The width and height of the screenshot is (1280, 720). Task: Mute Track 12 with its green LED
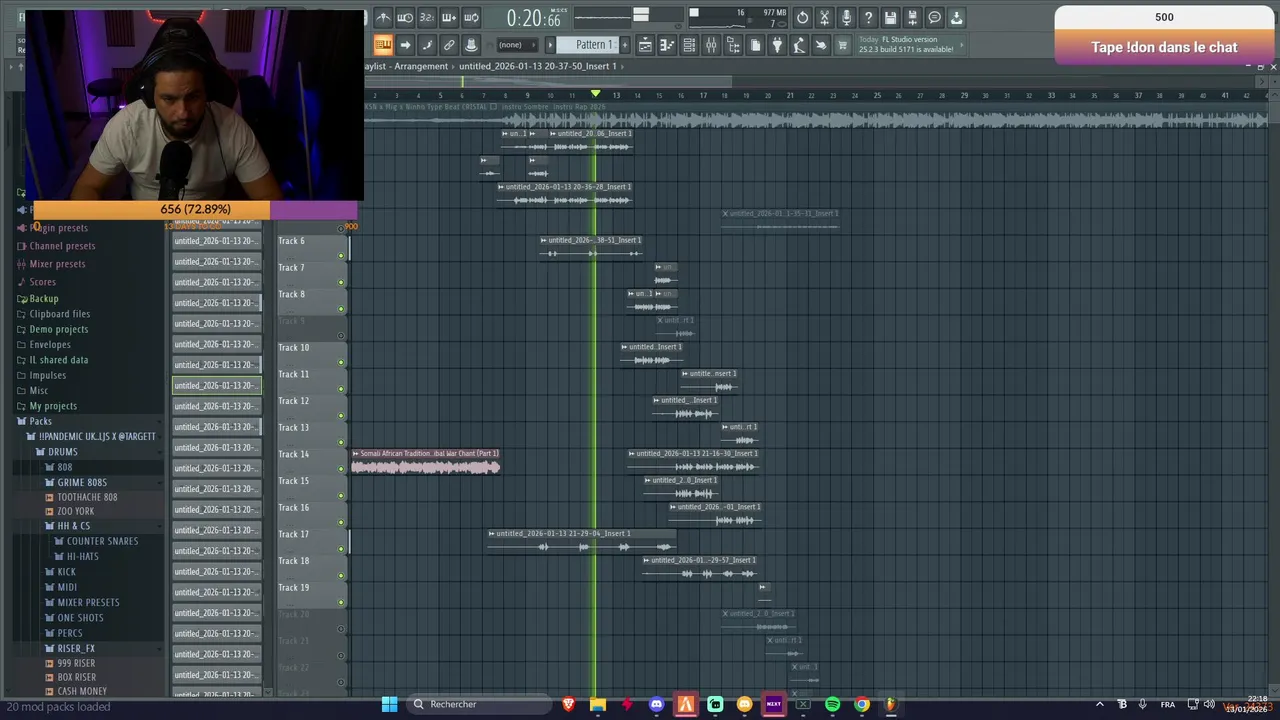point(341,415)
